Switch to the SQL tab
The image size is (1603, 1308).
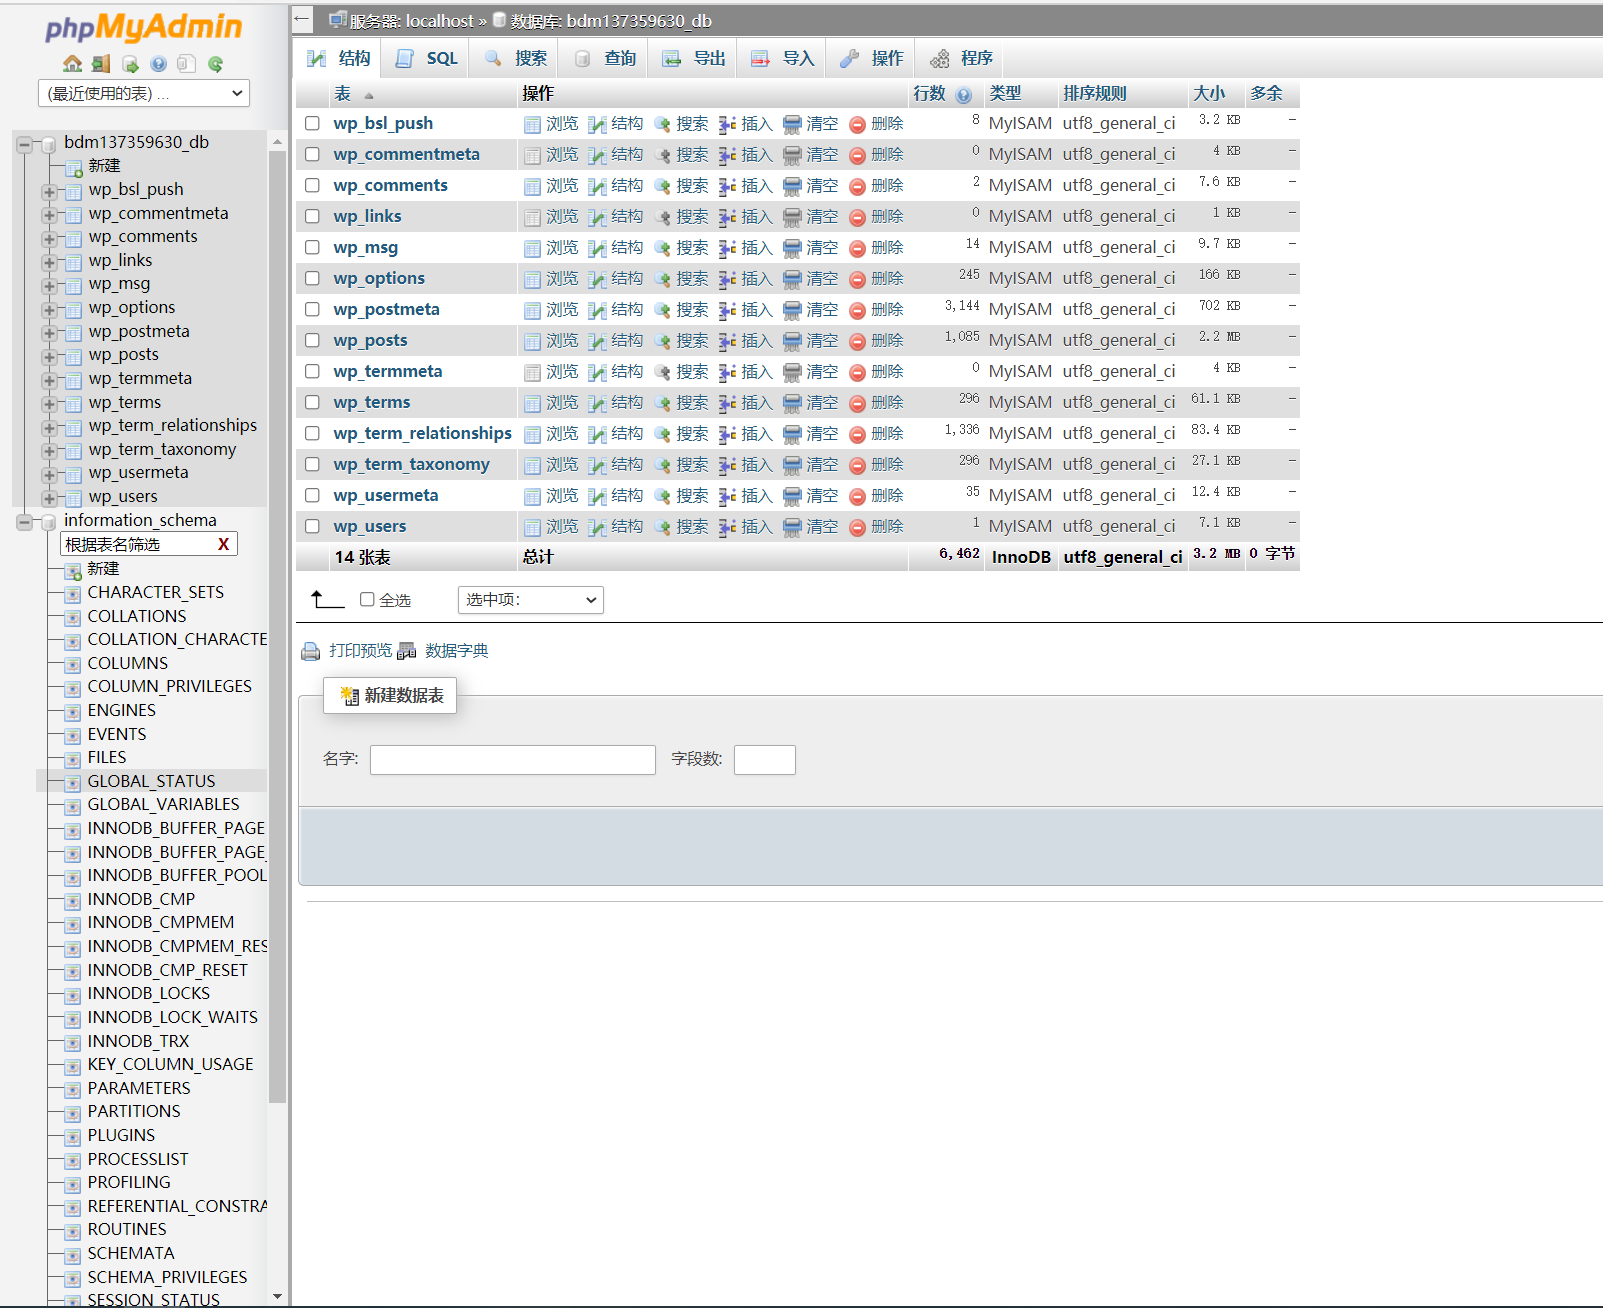point(426,58)
